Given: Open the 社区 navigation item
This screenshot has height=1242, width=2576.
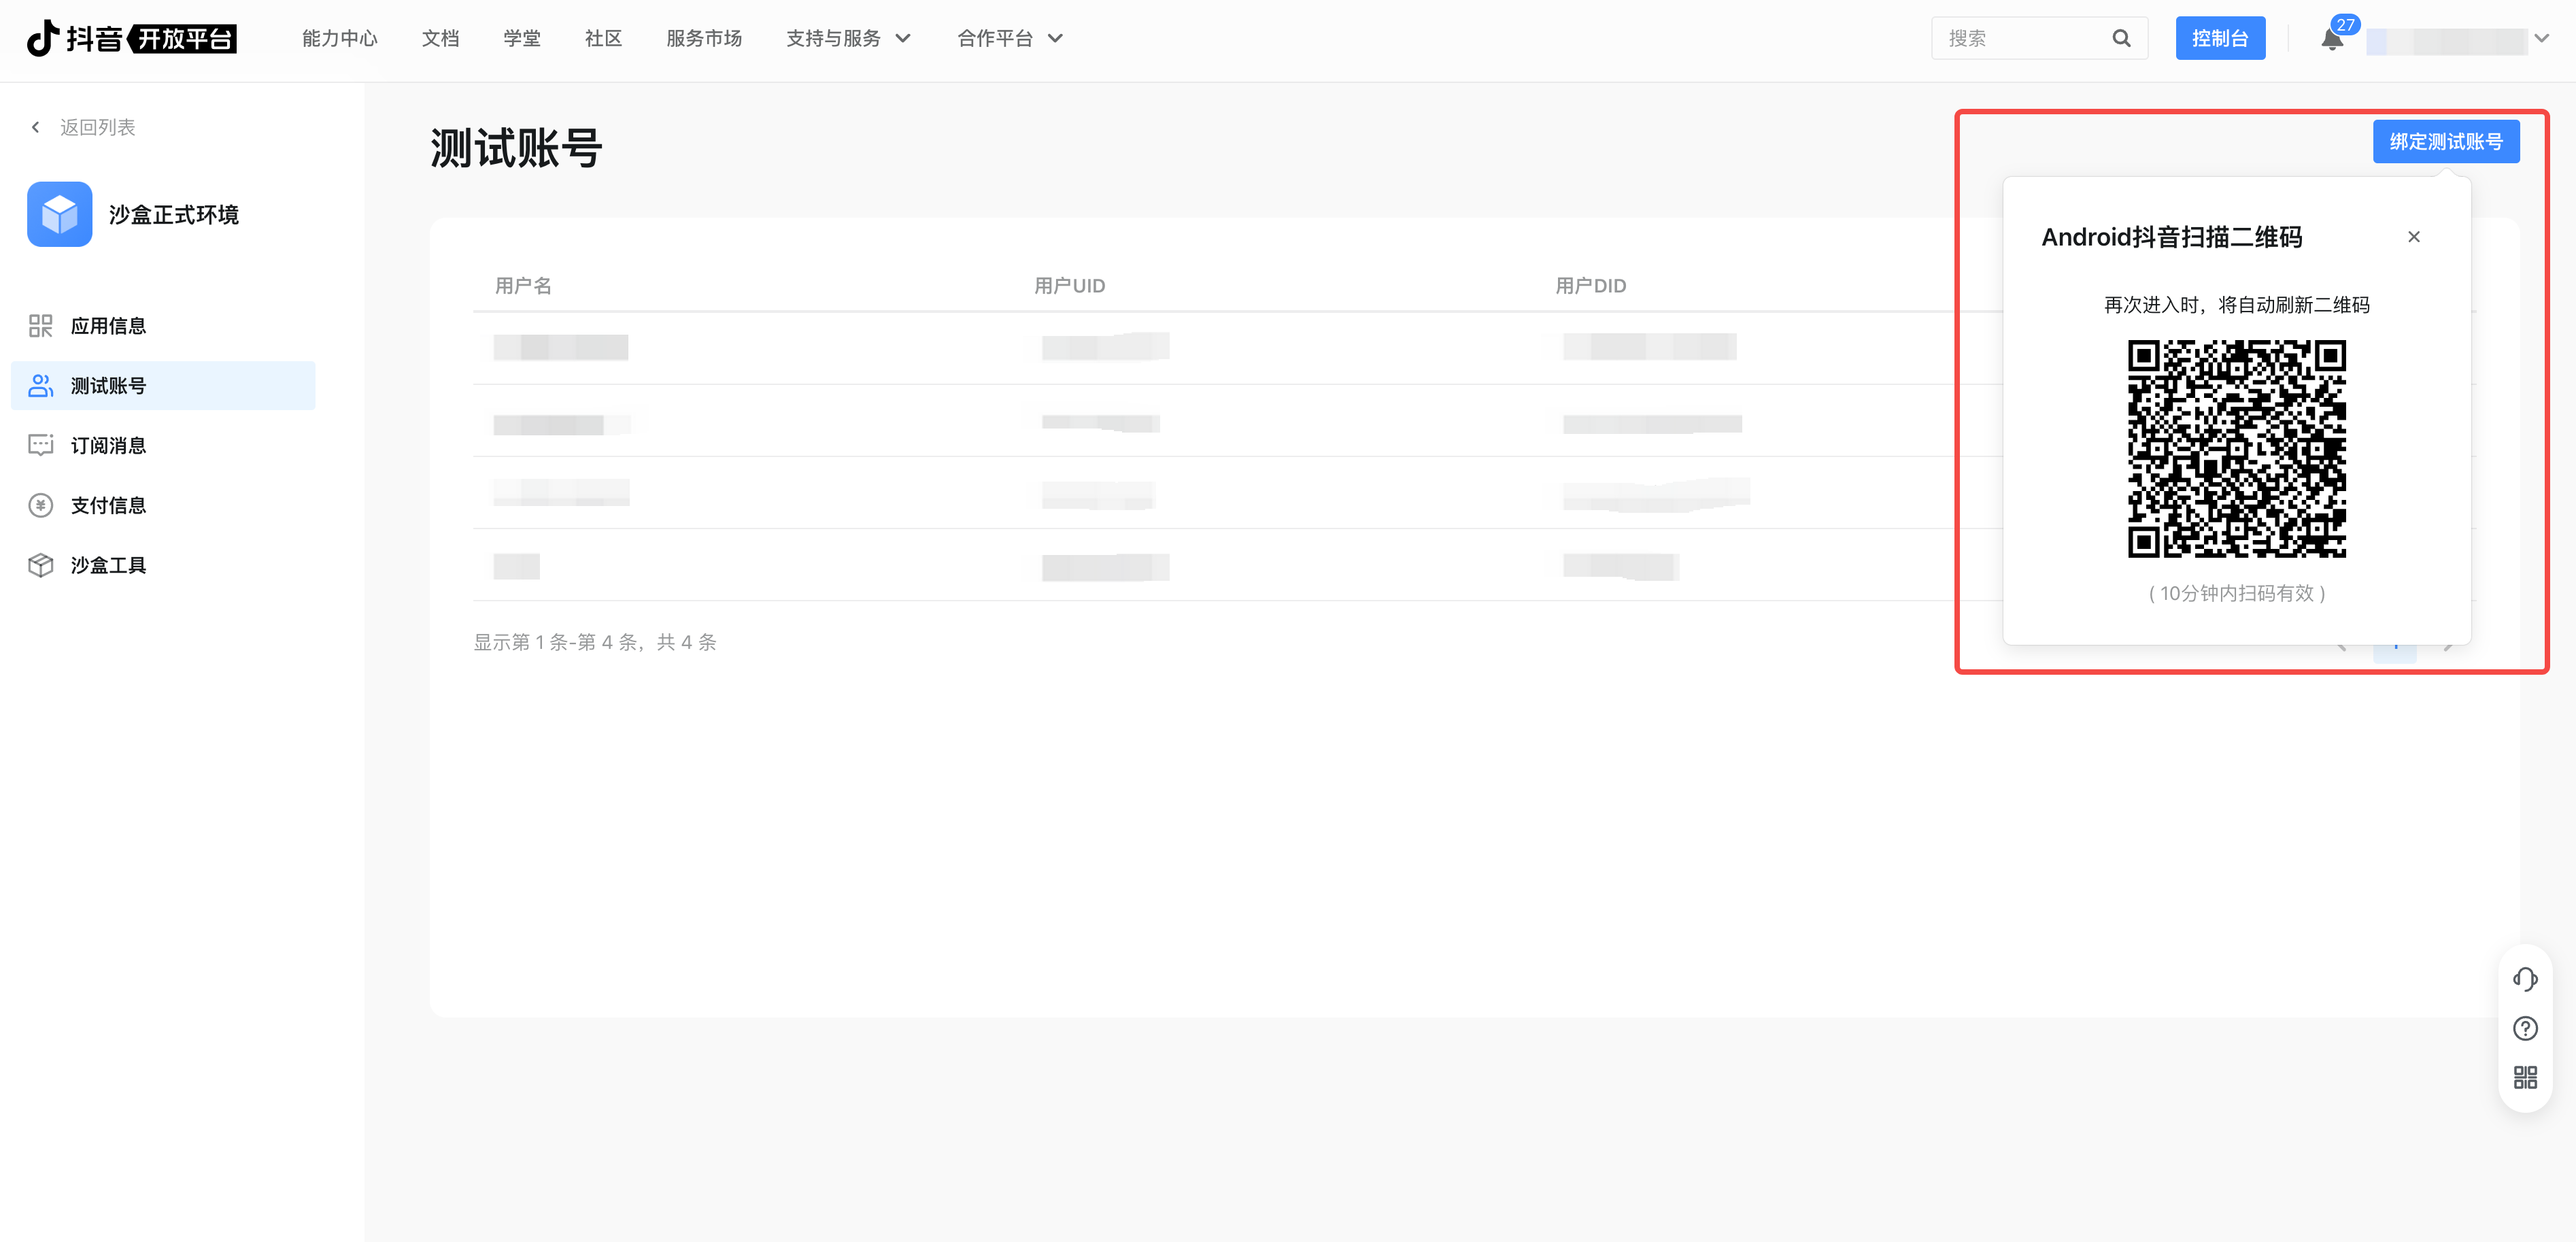Looking at the screenshot, I should [x=603, y=38].
